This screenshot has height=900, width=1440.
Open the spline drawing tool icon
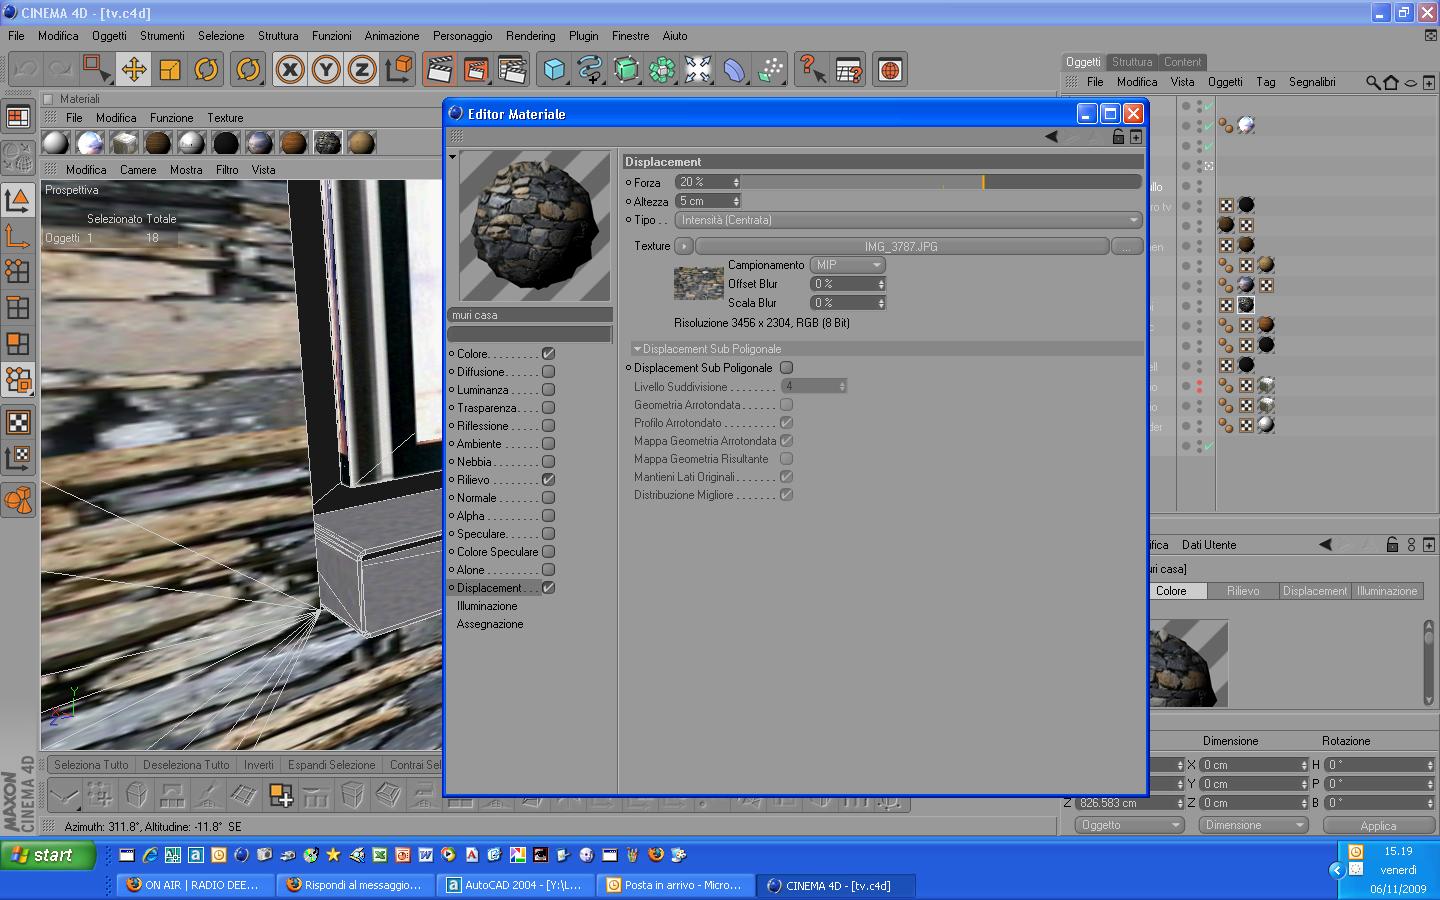[590, 69]
